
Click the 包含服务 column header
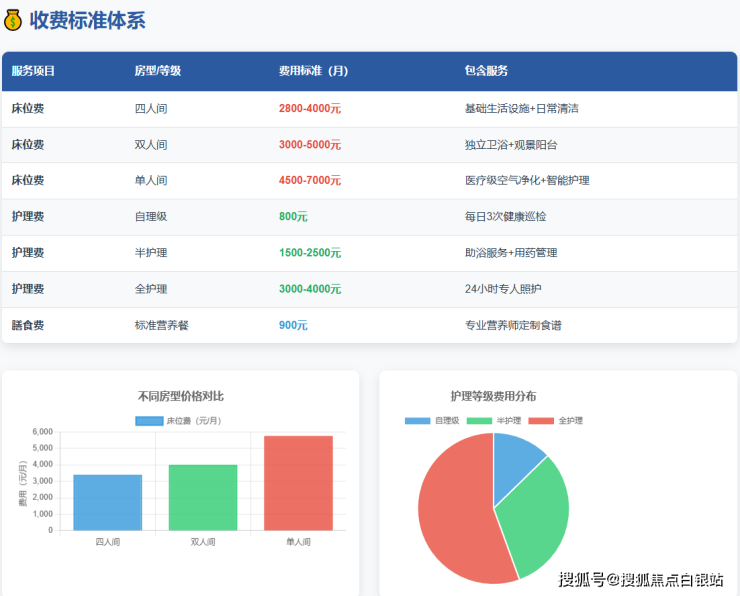click(486, 71)
